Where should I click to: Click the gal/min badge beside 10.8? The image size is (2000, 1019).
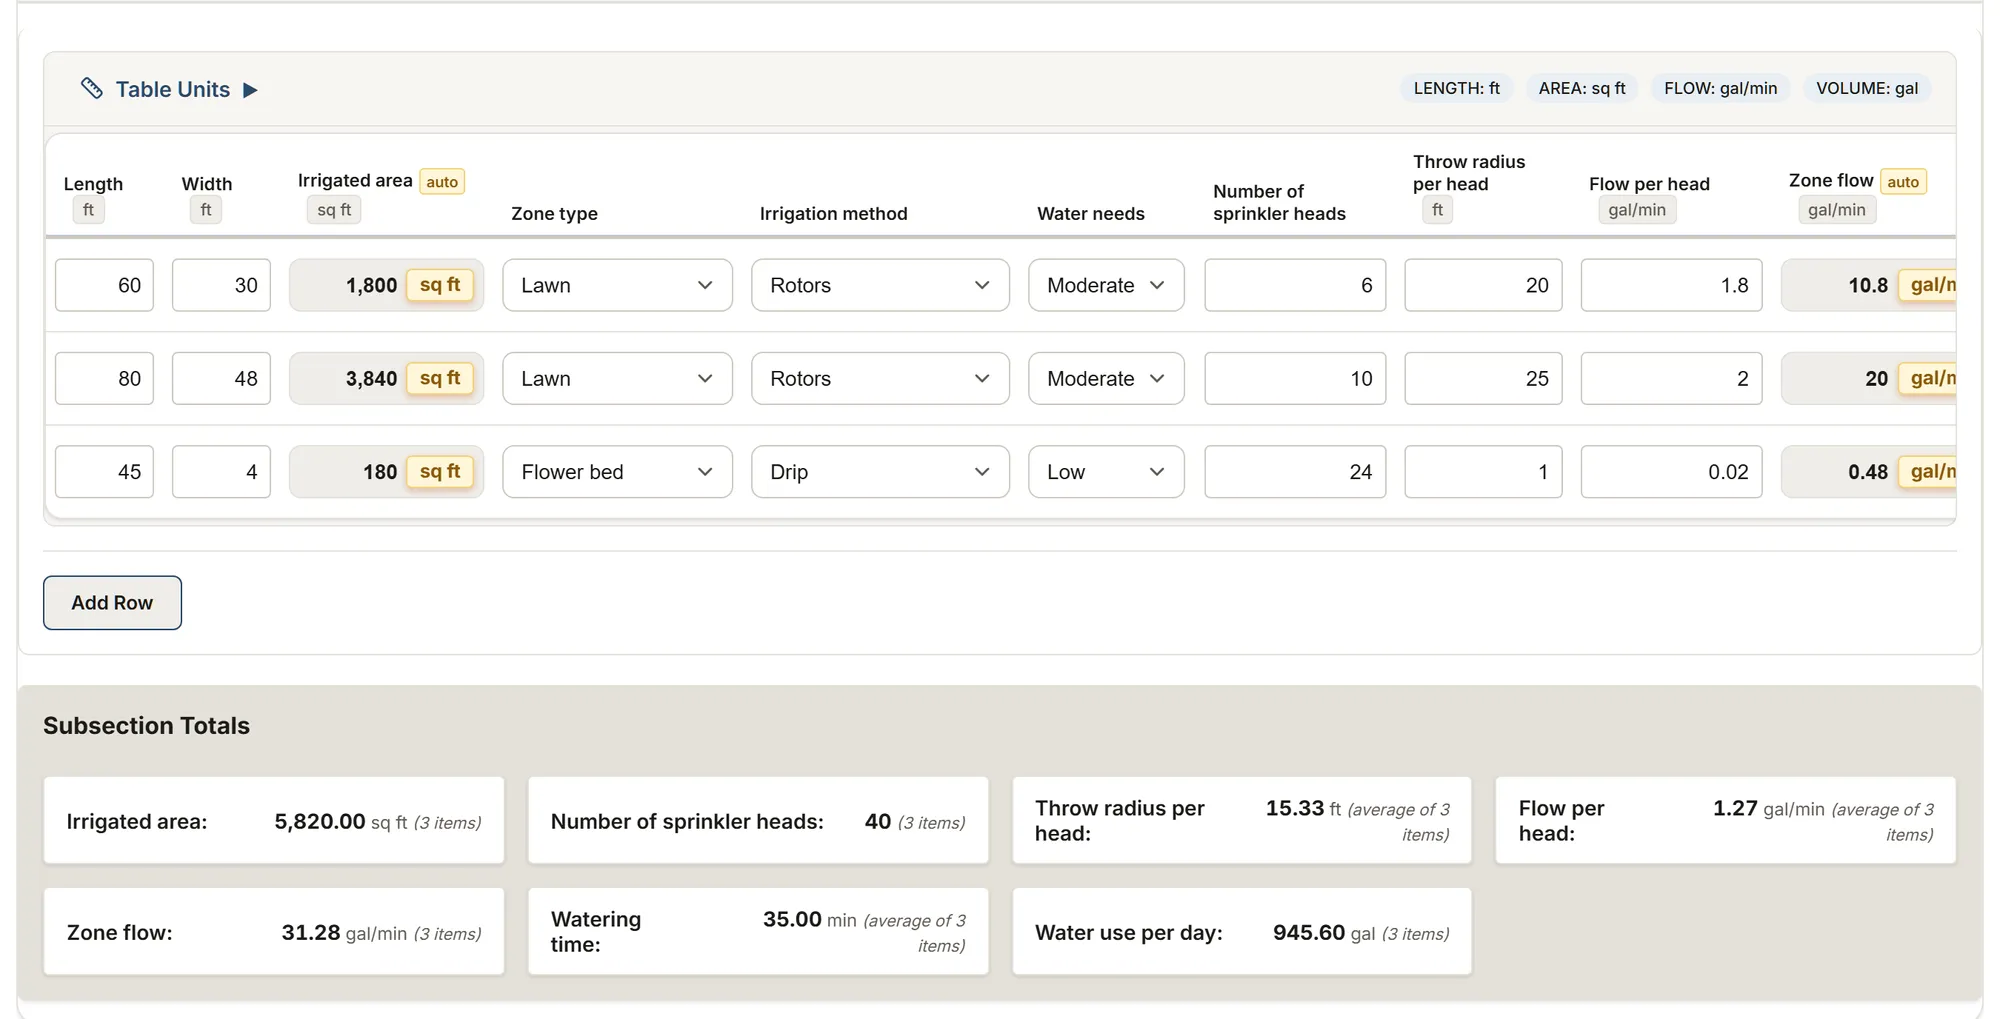(1928, 285)
